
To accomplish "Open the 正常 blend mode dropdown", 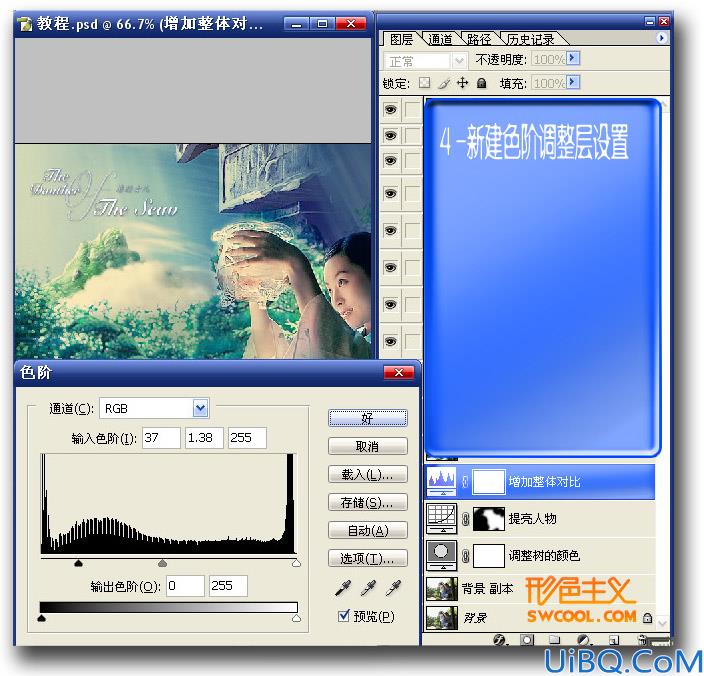I will pyautogui.click(x=458, y=60).
